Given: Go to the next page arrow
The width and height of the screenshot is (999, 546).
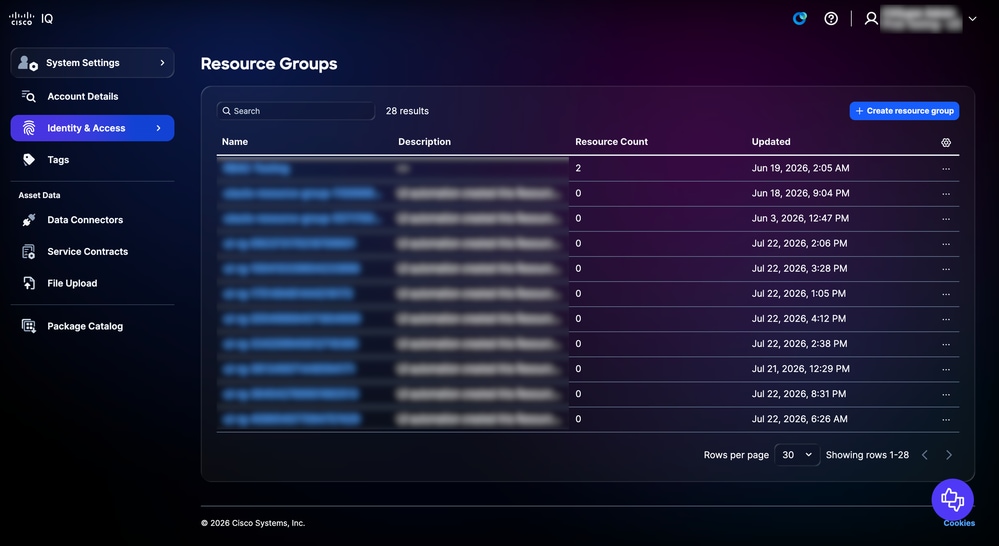Looking at the screenshot, I should [x=949, y=455].
